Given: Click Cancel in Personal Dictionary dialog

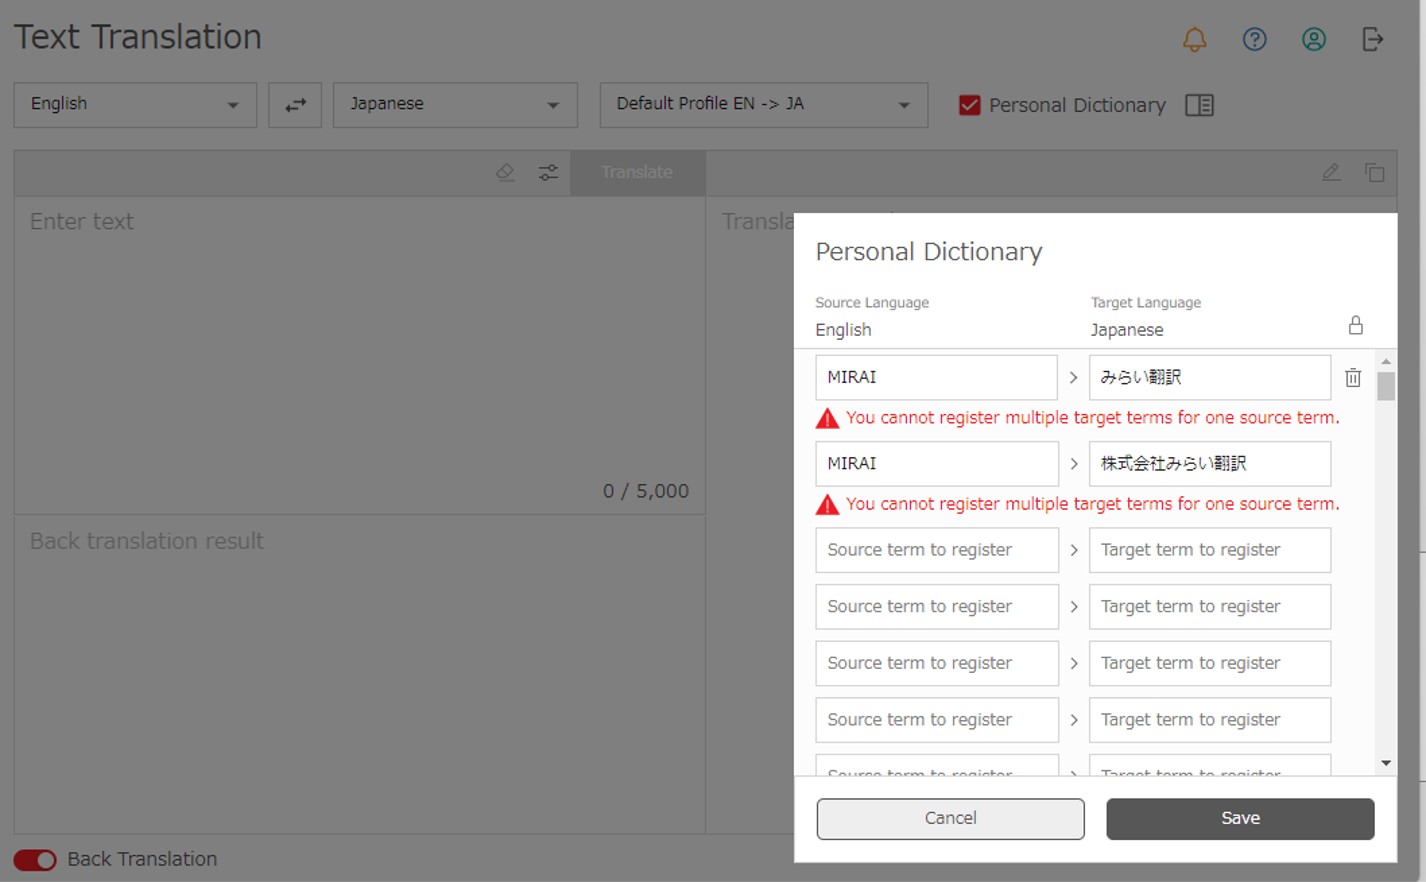Looking at the screenshot, I should click(x=950, y=819).
